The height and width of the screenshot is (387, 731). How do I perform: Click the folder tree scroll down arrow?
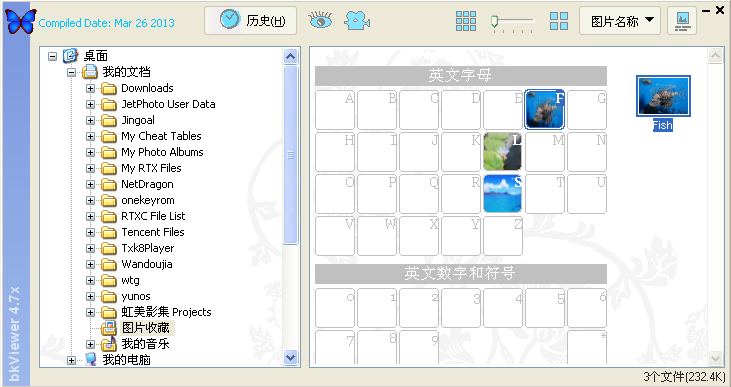pos(290,358)
